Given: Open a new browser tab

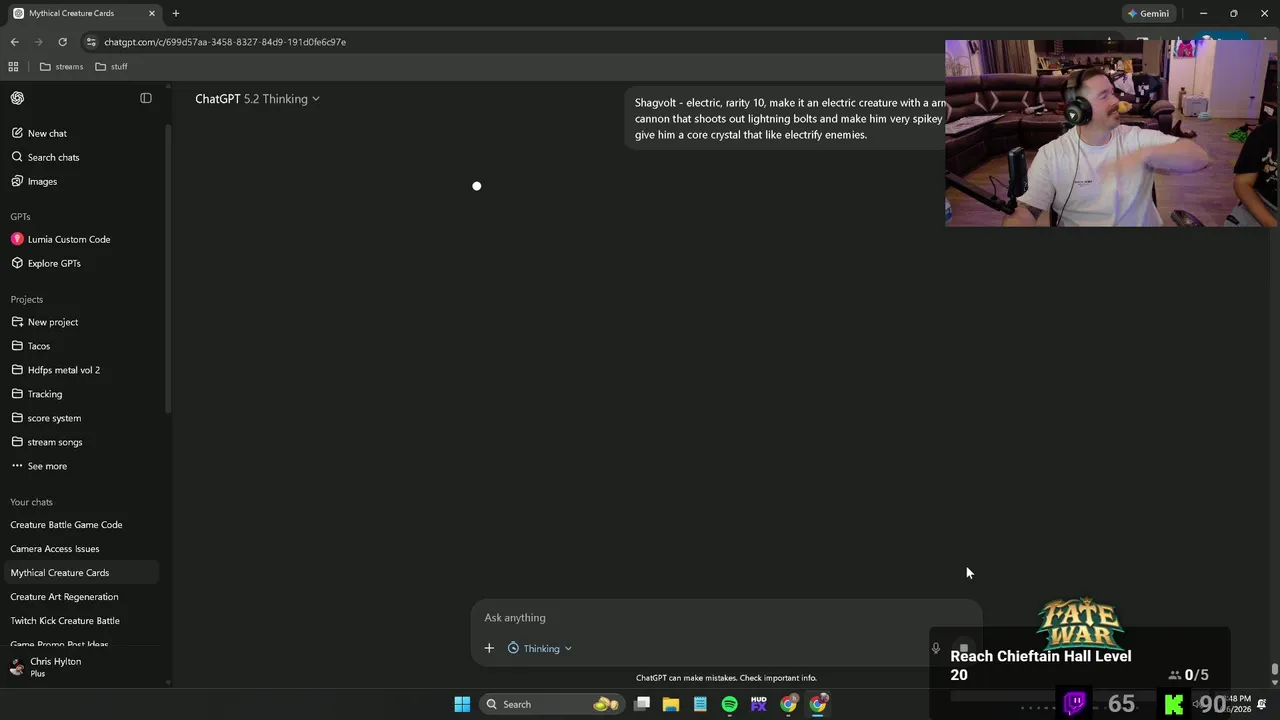Looking at the screenshot, I should (176, 13).
